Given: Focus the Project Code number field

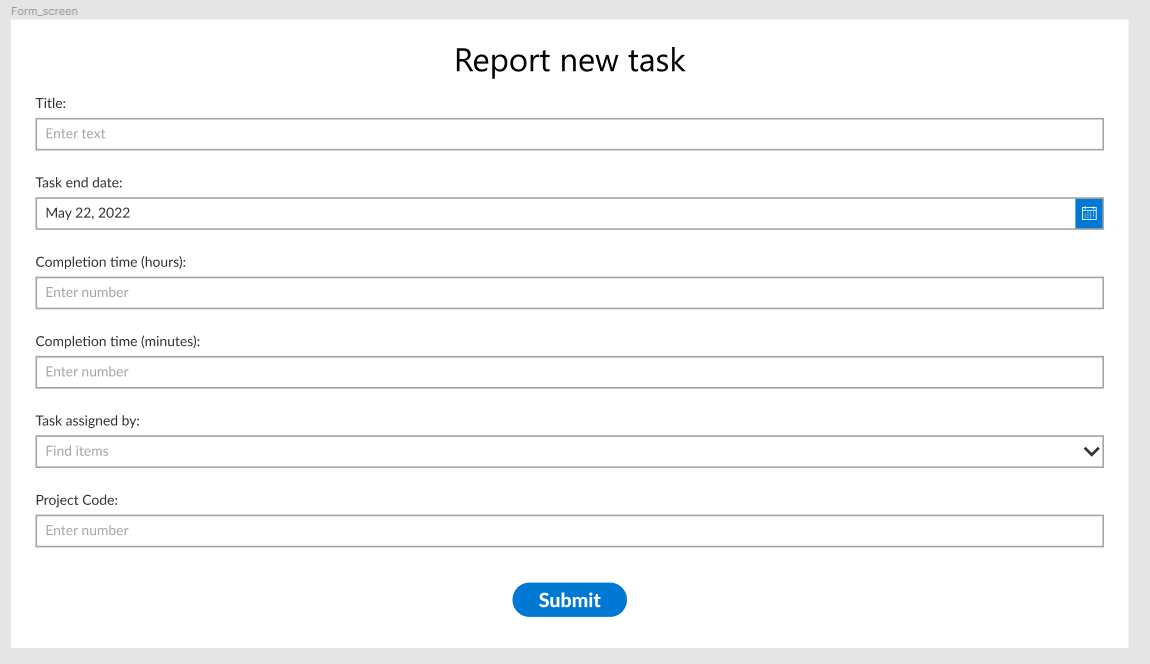Looking at the screenshot, I should click(569, 530).
